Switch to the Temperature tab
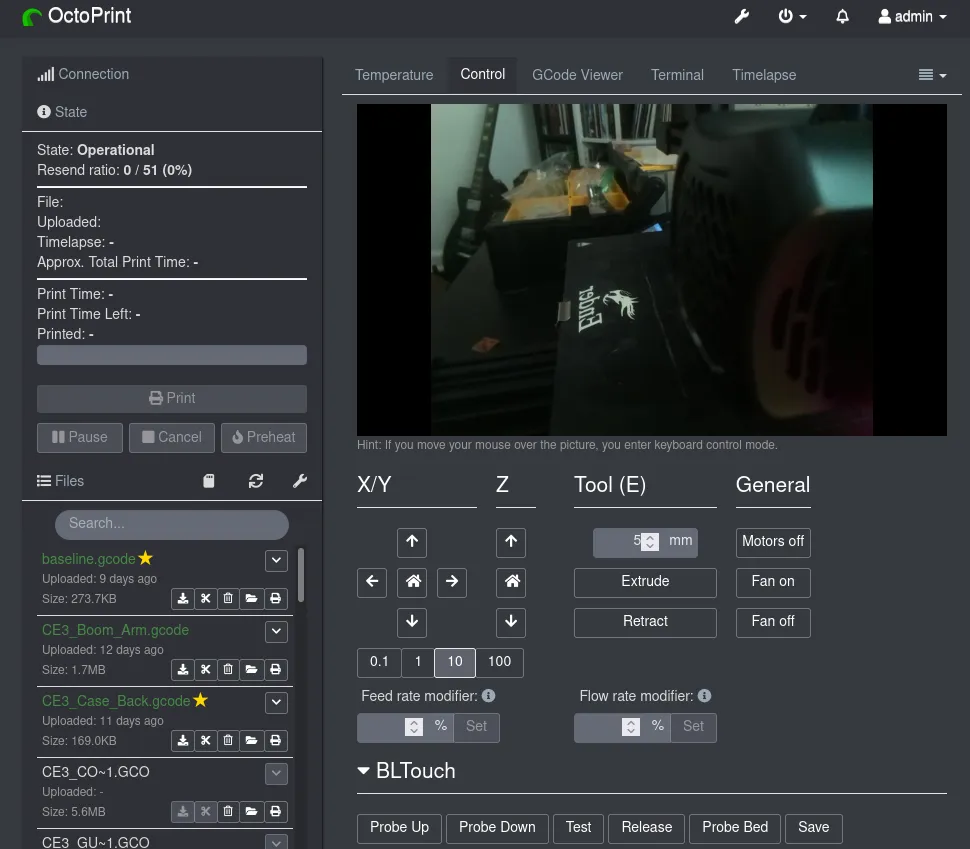Screen dimensions: 970x849 [x=394, y=75]
